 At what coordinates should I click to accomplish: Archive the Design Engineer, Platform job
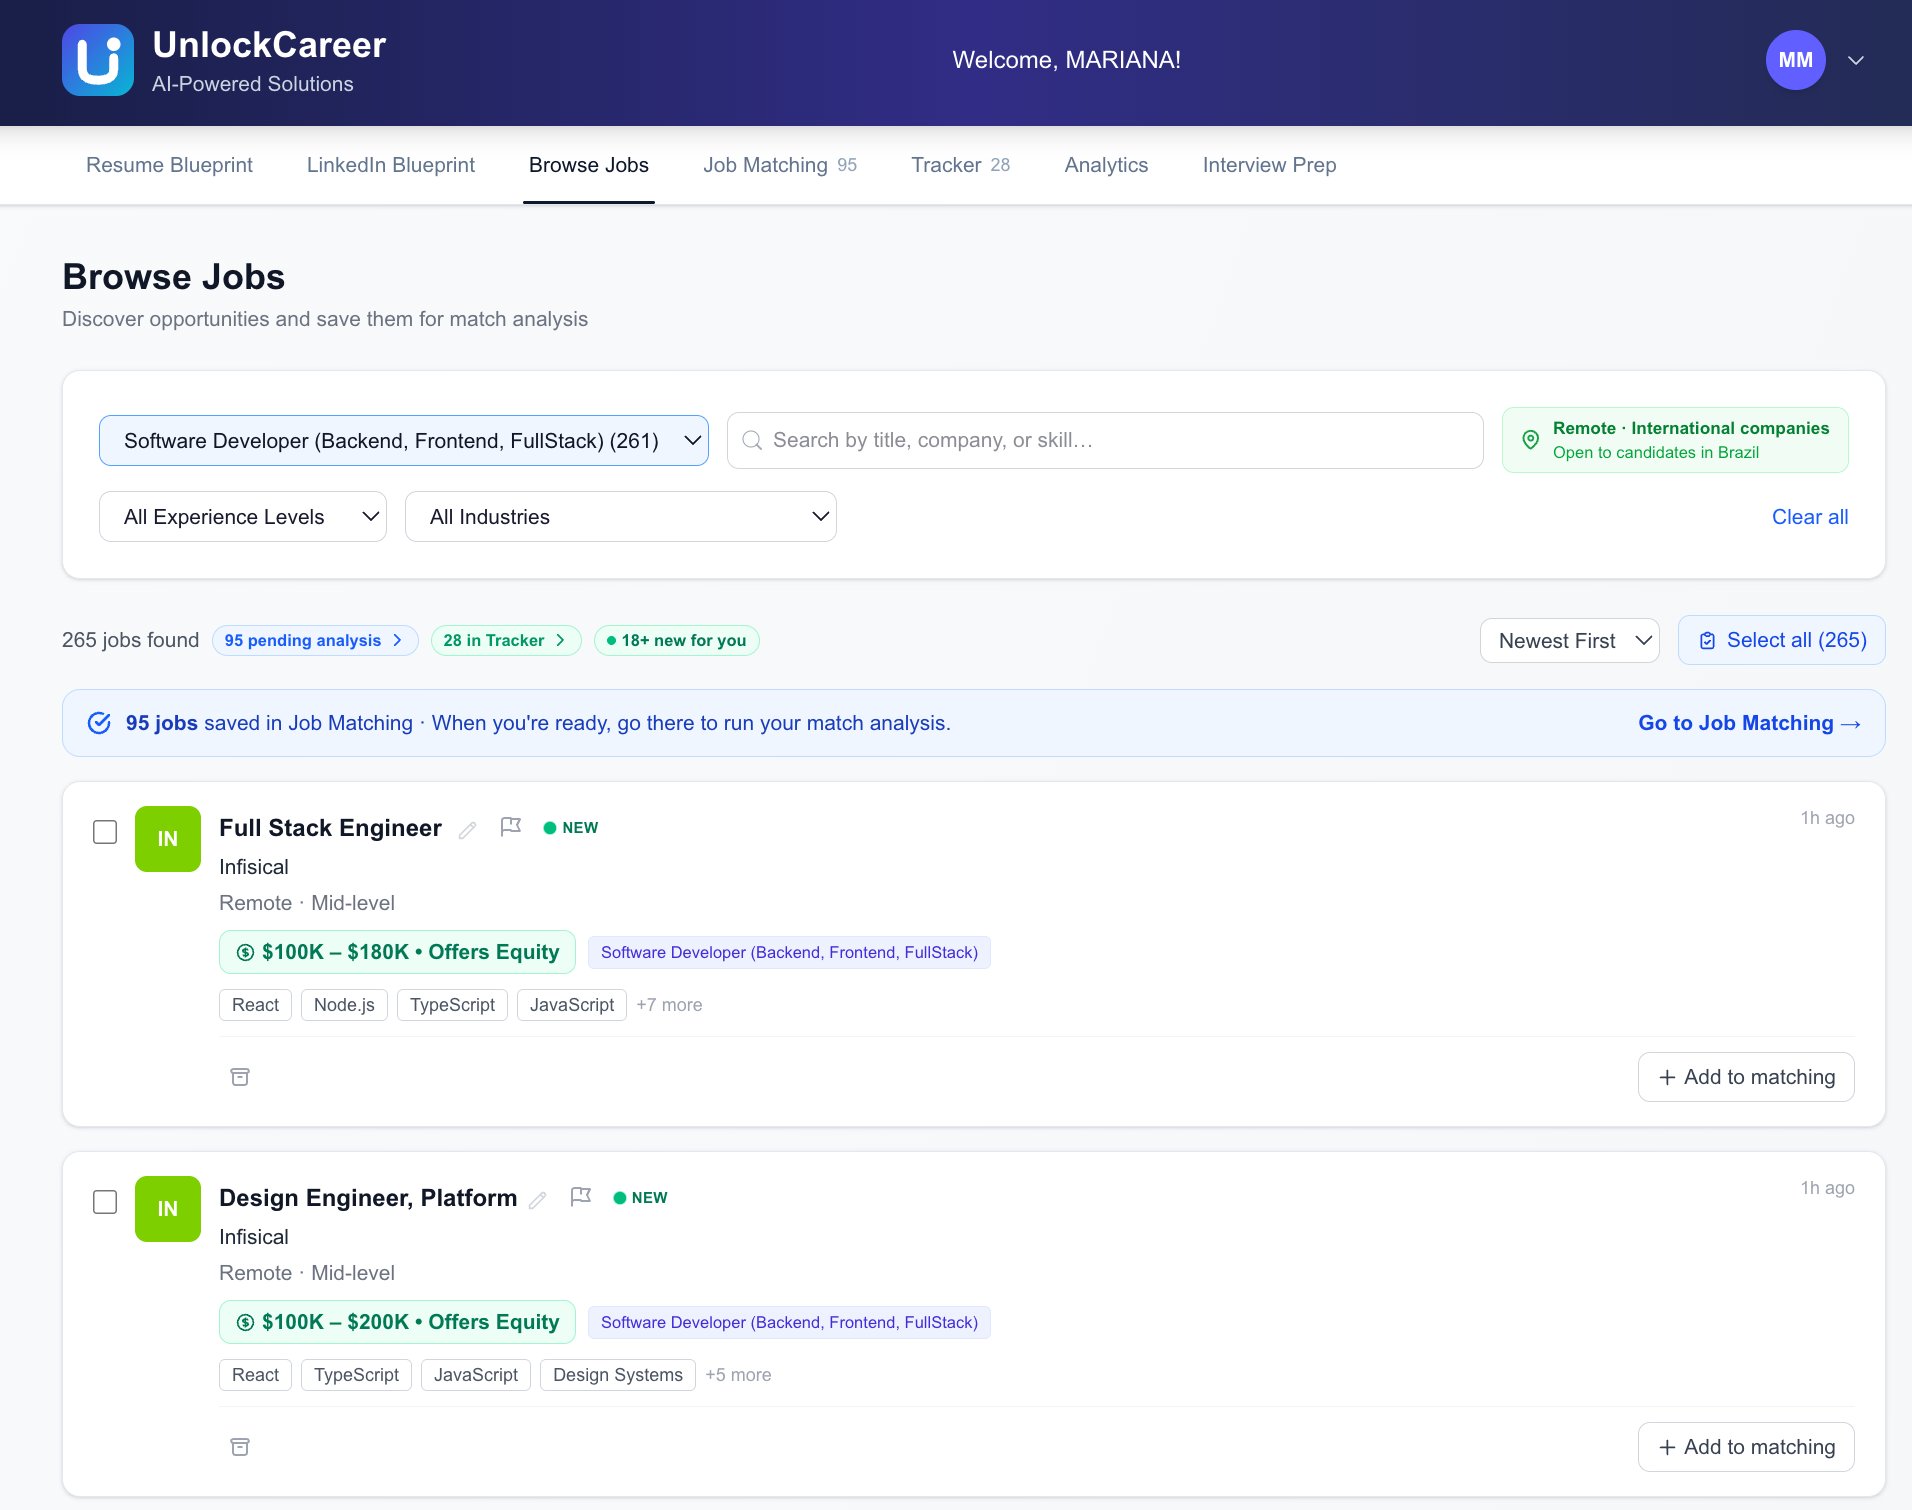tap(240, 1447)
